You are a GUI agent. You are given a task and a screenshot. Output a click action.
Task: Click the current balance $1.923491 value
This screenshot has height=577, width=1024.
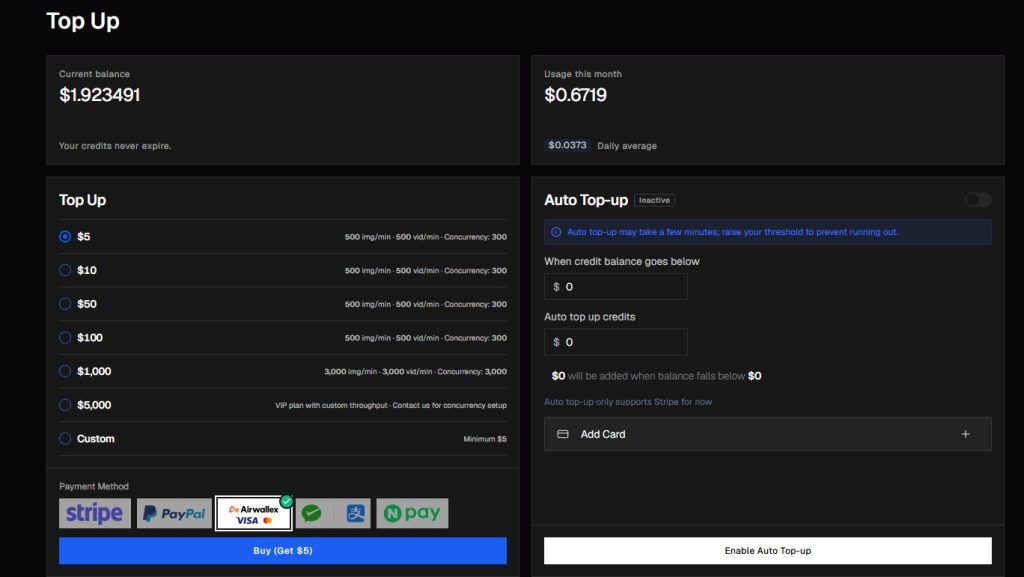pos(100,95)
